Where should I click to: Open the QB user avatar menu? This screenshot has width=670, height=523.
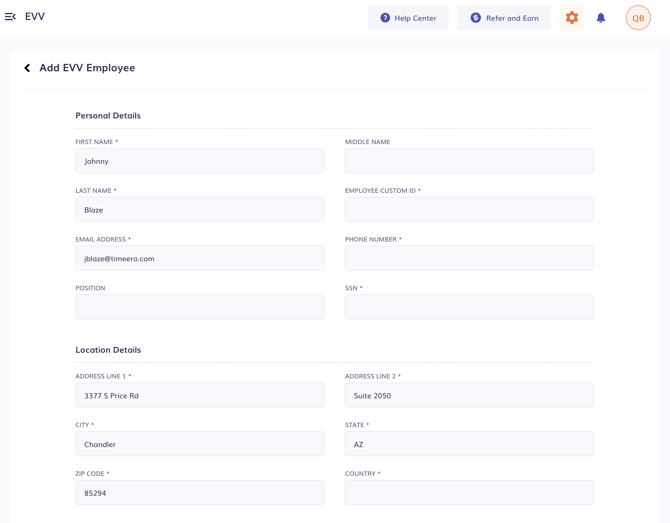[638, 18]
